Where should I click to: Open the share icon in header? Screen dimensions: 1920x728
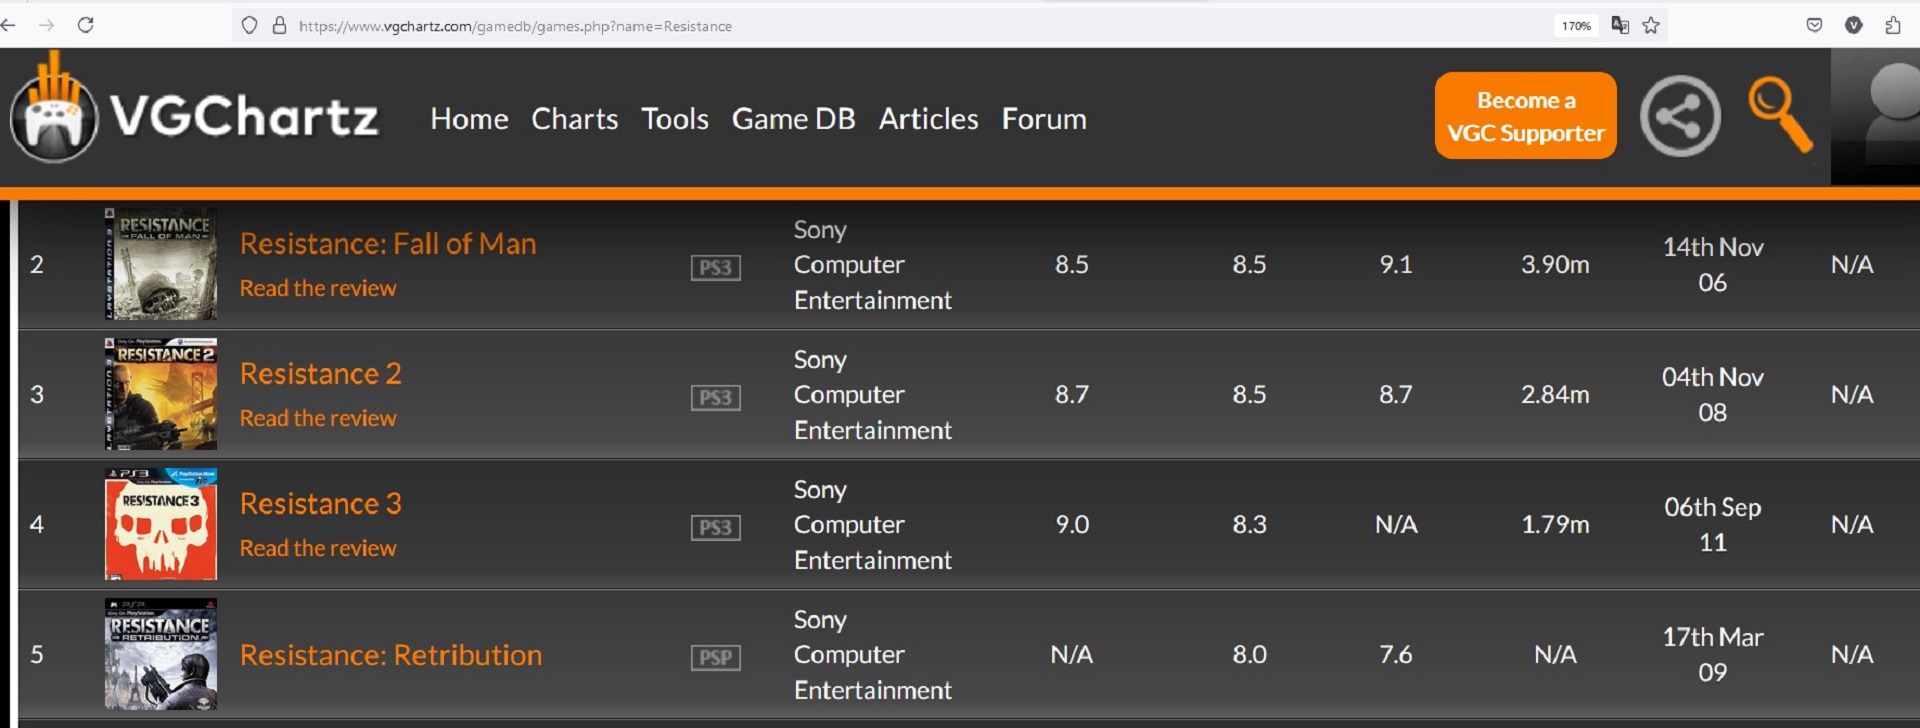pos(1680,116)
